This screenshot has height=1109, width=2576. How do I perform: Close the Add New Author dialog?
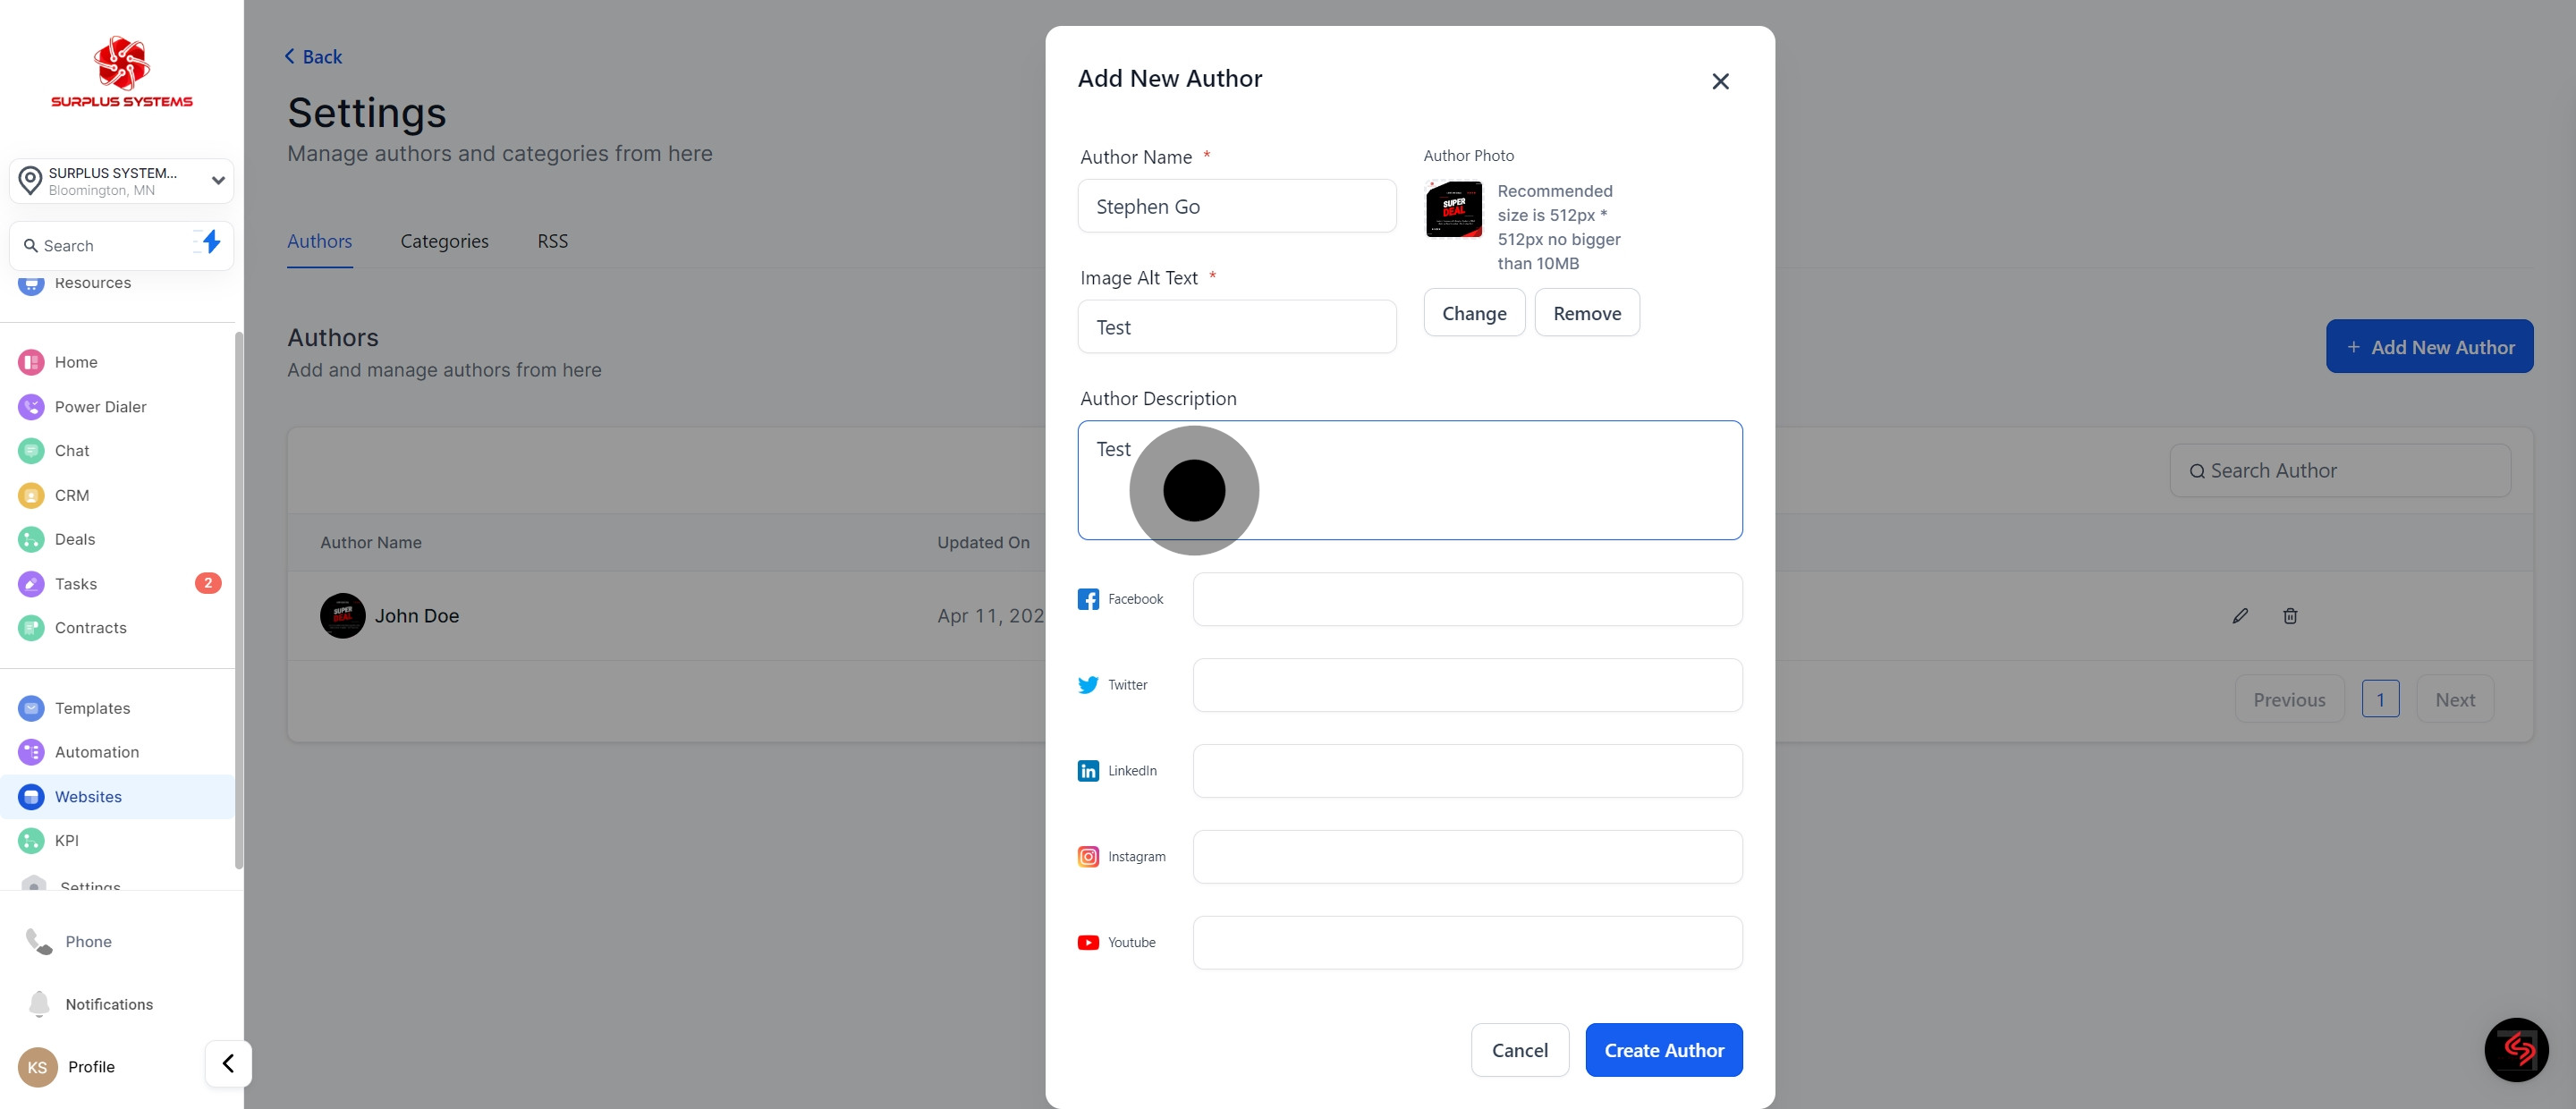1719,82
